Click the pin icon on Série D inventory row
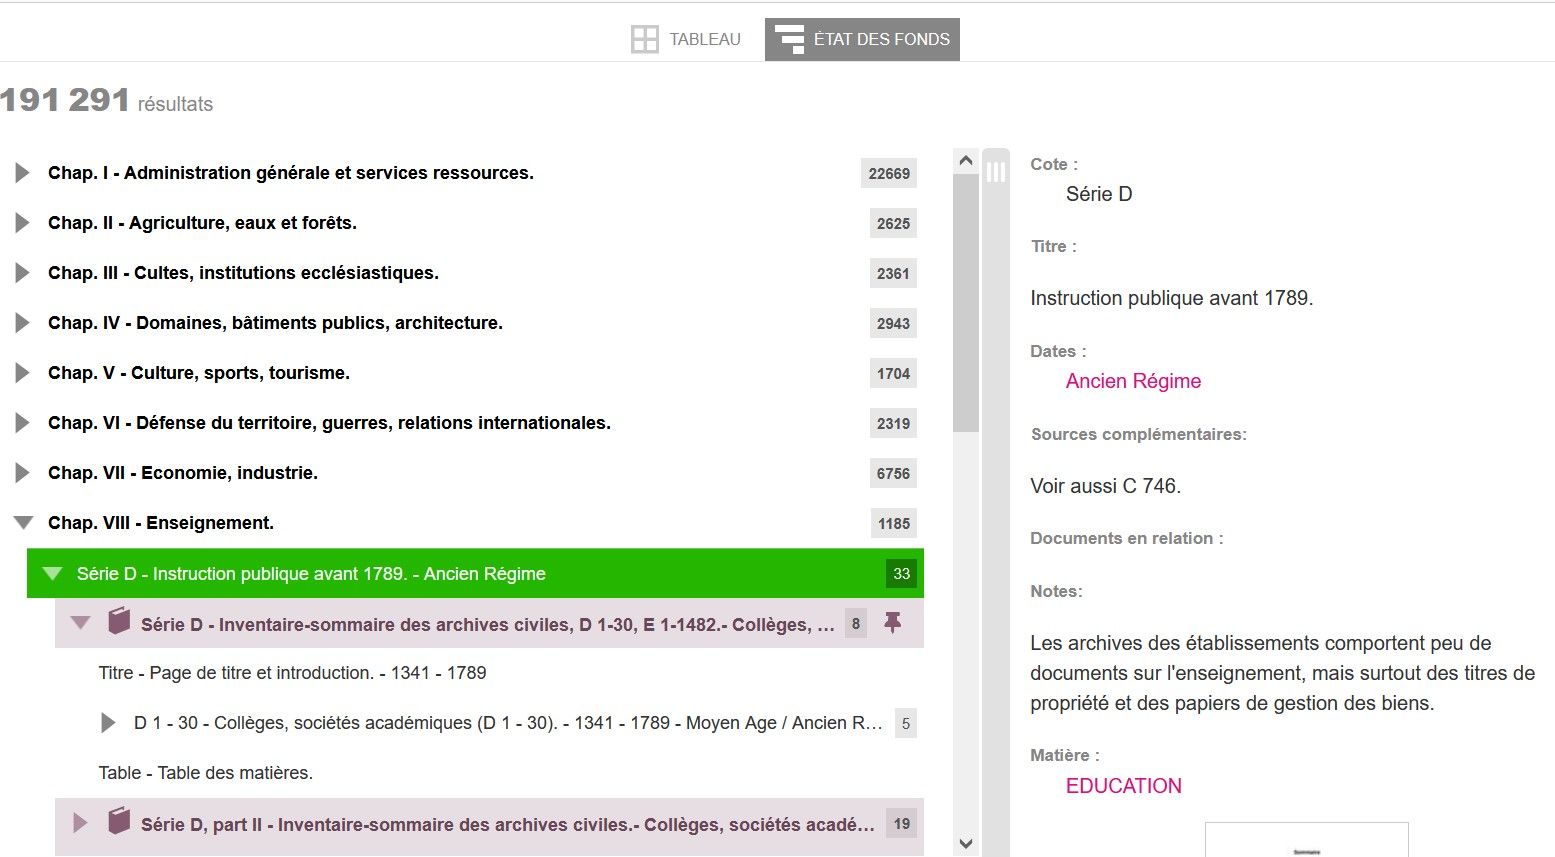 point(893,623)
